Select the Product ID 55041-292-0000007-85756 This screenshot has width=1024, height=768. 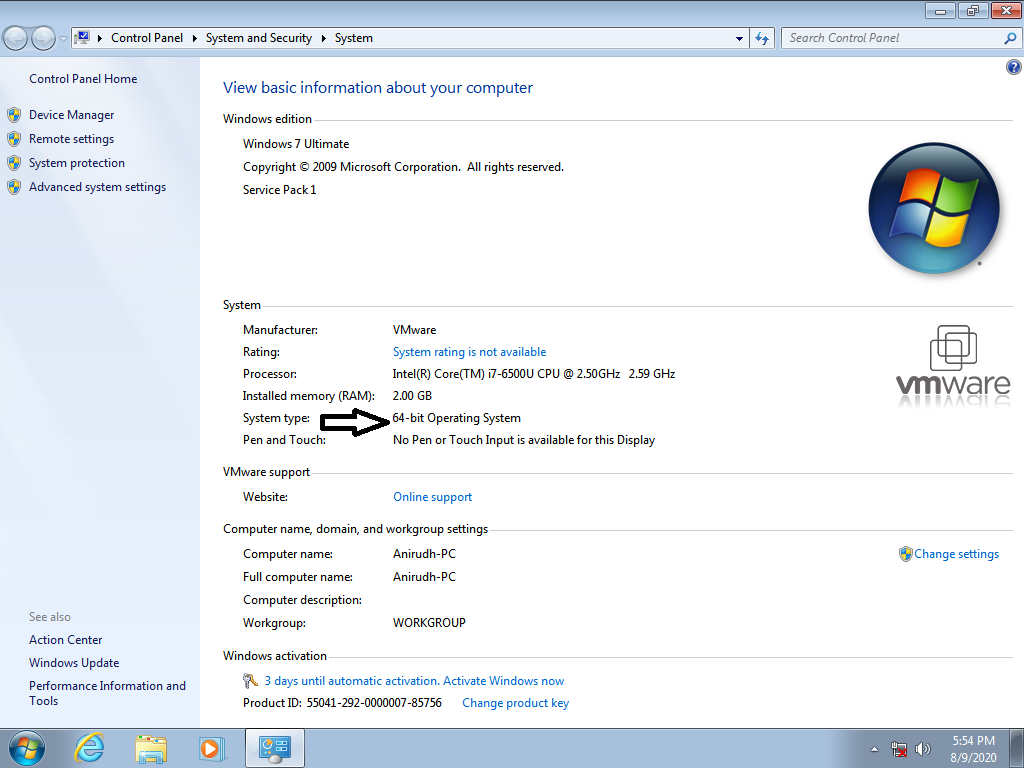point(374,703)
